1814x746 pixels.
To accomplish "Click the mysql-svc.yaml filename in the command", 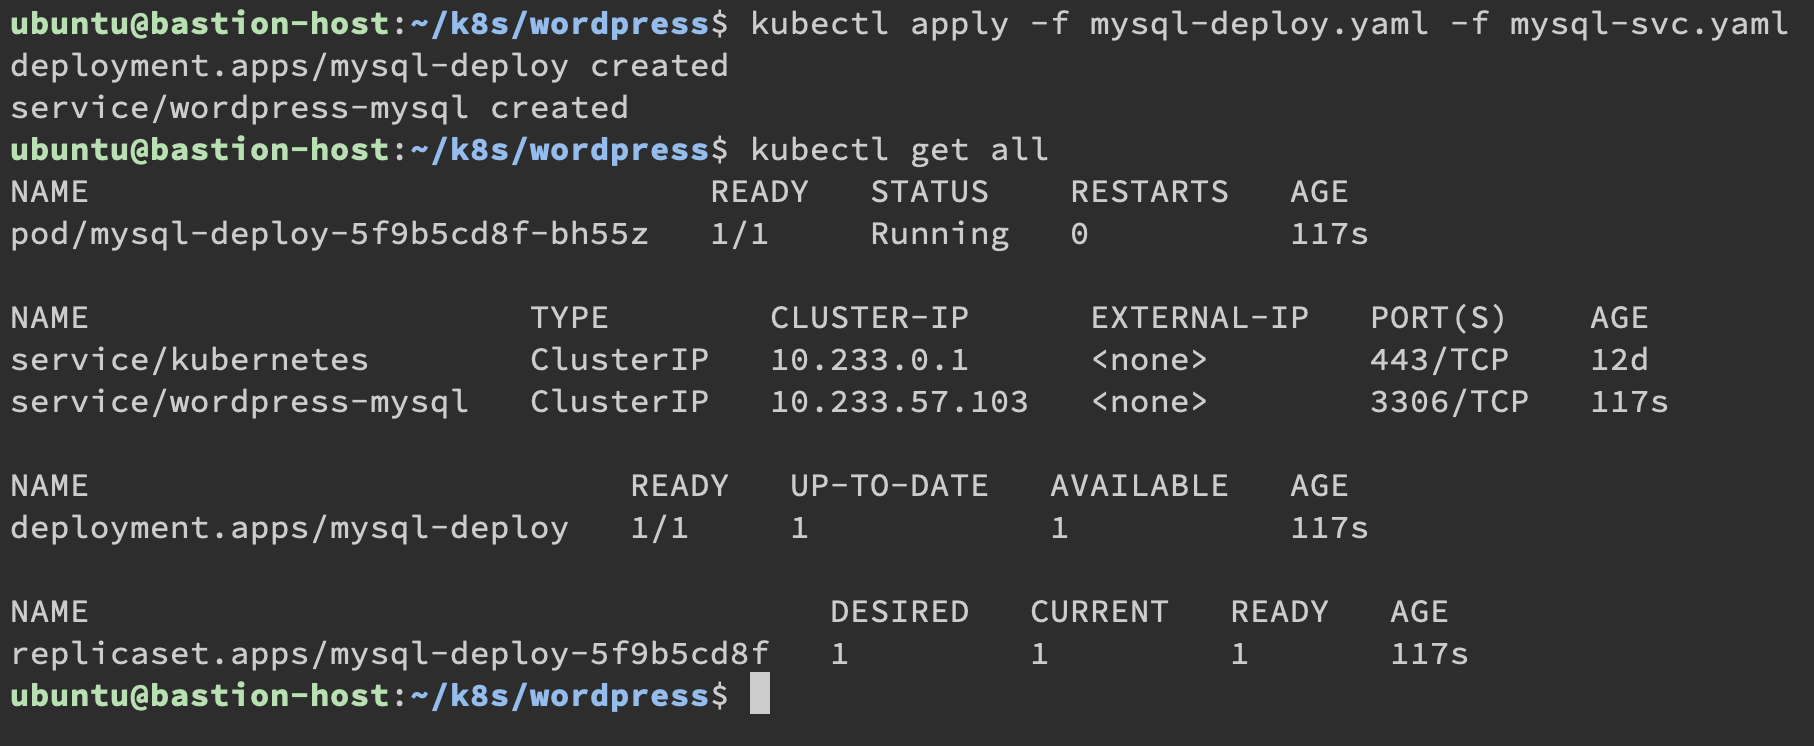I will 1648,24.
